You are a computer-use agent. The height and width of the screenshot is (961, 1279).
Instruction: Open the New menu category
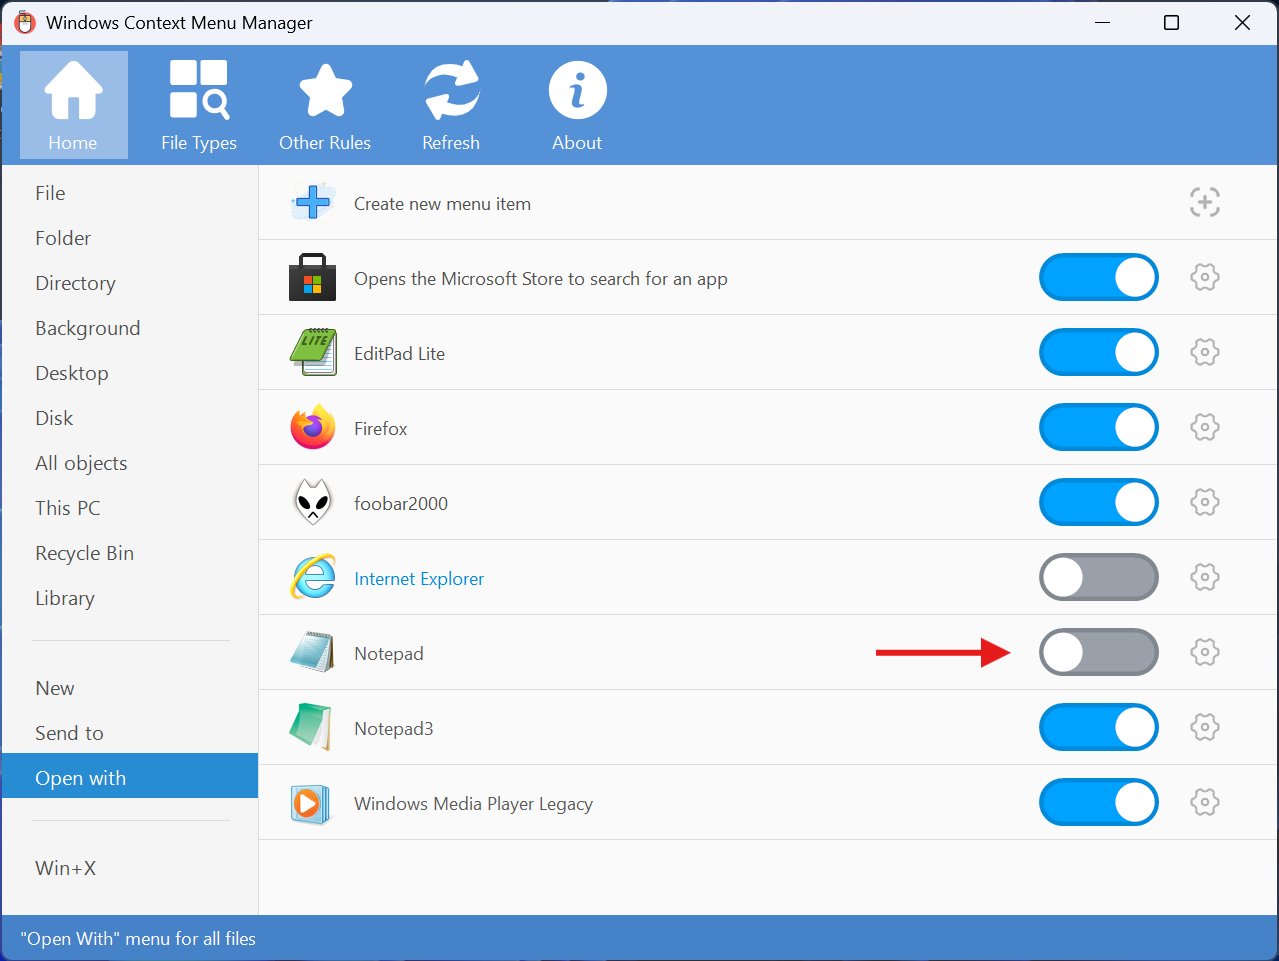pos(130,688)
